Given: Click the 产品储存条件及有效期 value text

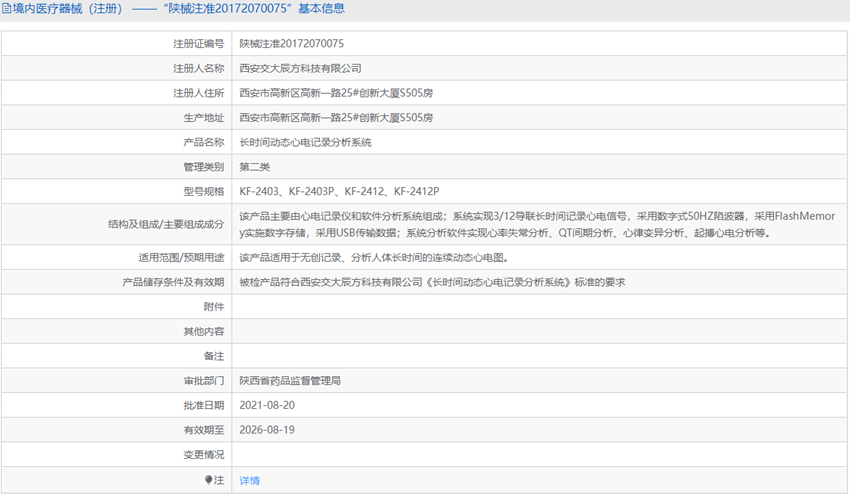Looking at the screenshot, I should coord(432,282).
